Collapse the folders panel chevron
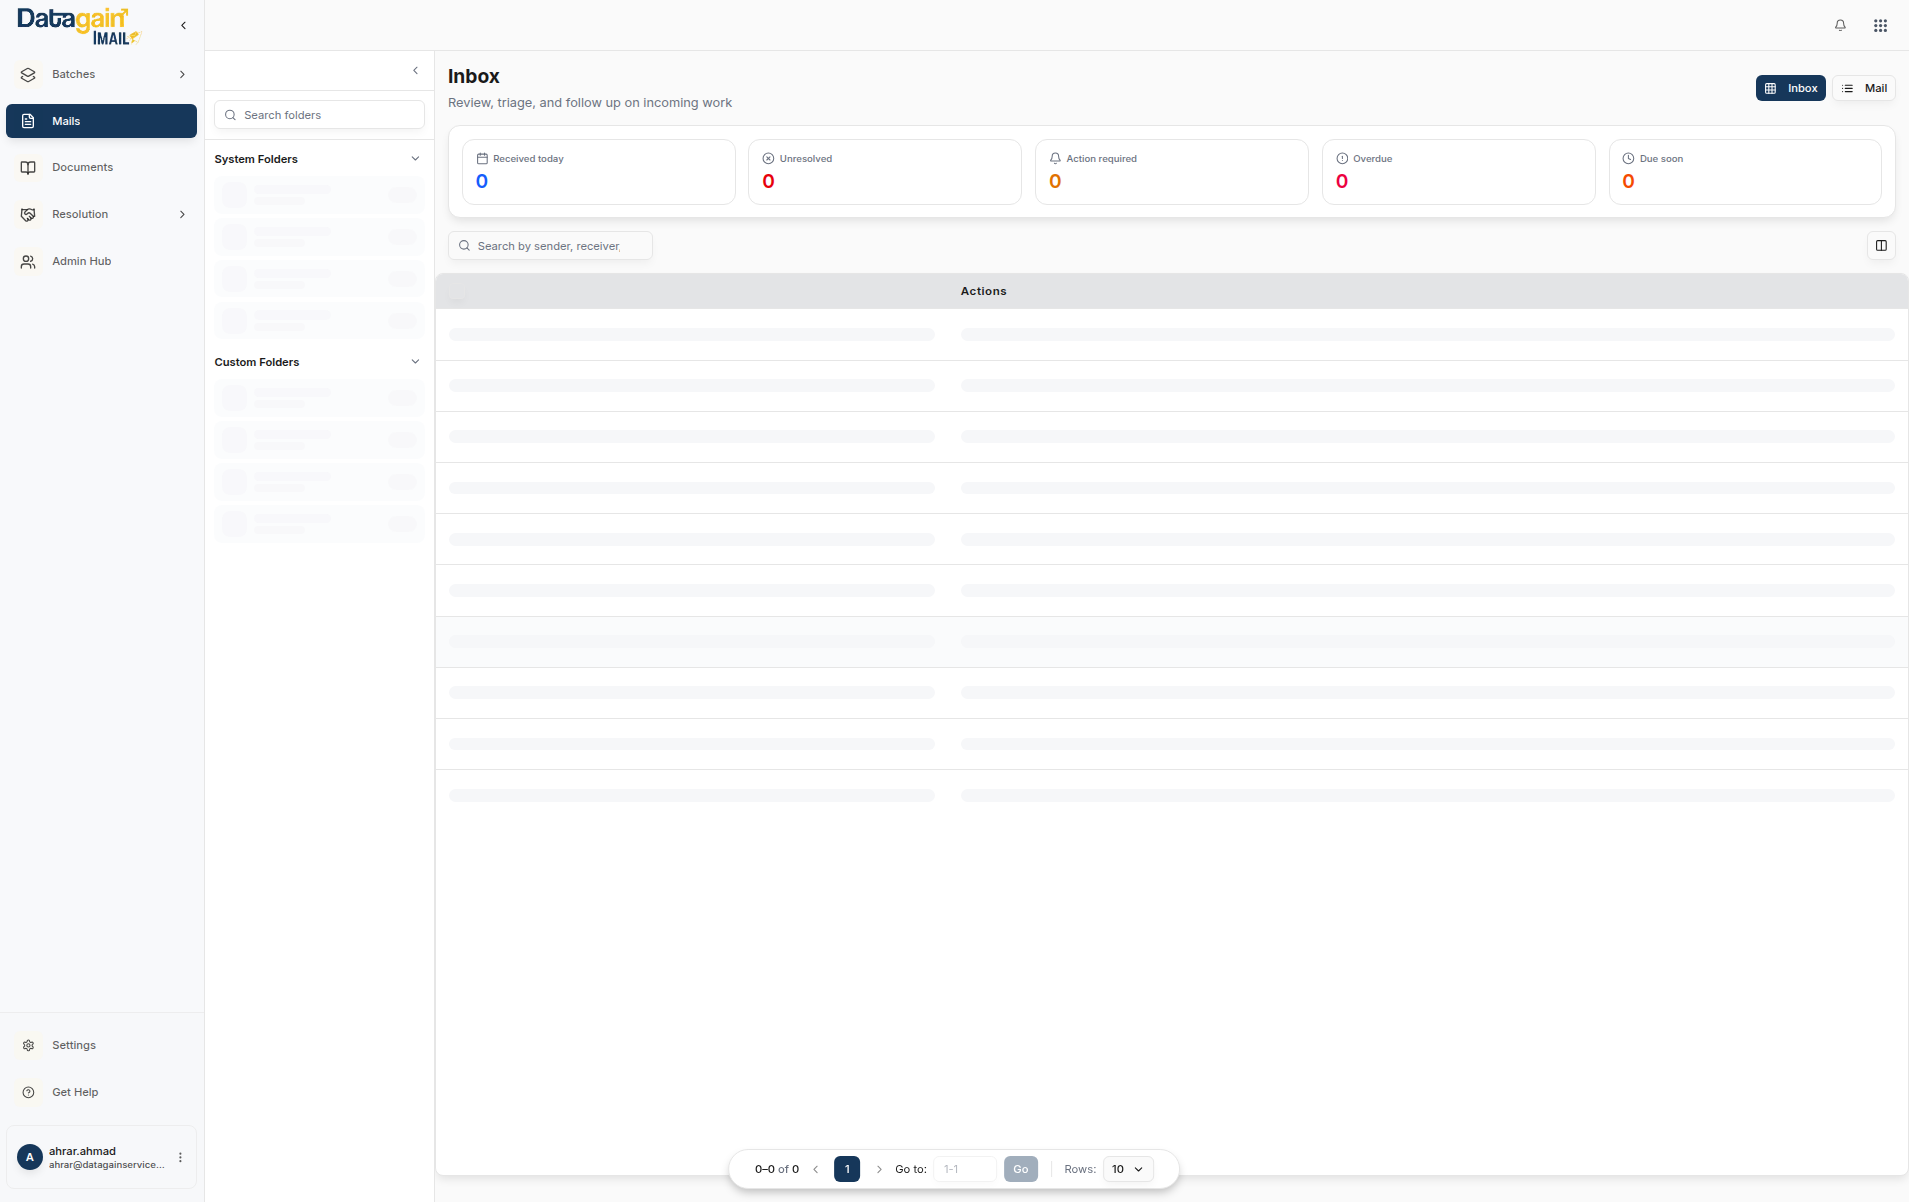 click(415, 71)
